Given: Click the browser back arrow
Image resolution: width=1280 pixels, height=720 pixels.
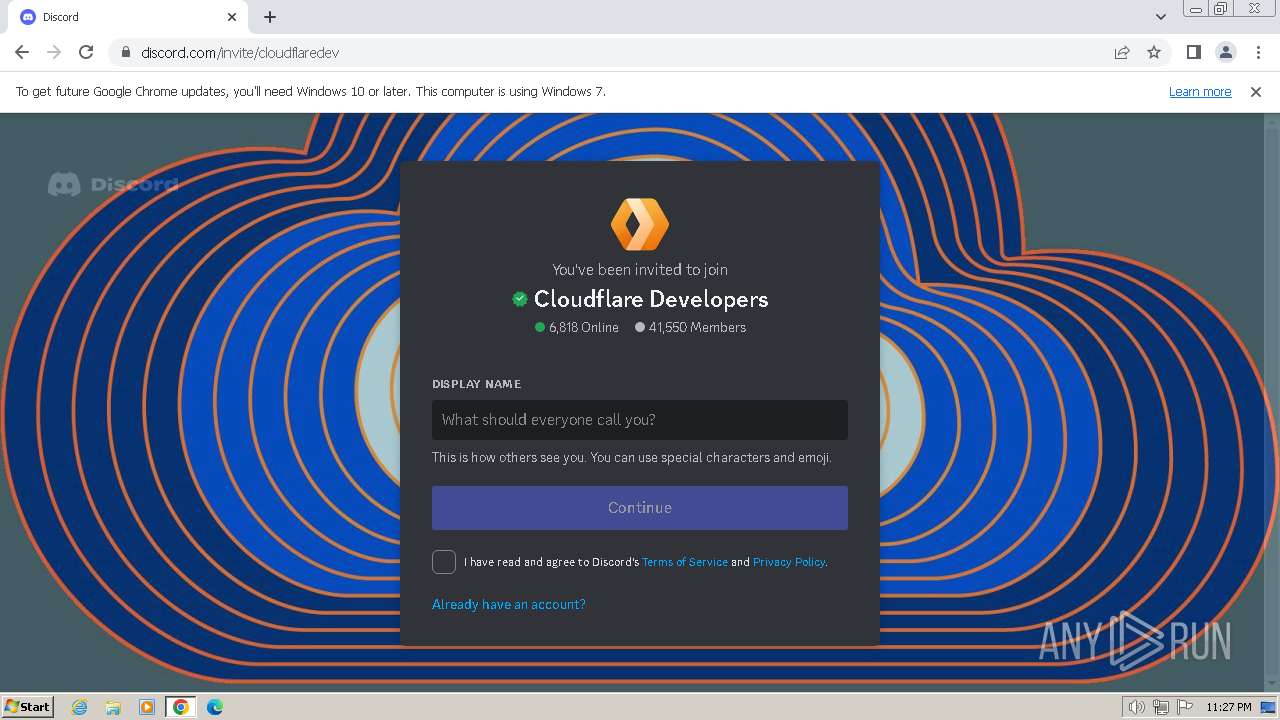Looking at the screenshot, I should coord(22,52).
